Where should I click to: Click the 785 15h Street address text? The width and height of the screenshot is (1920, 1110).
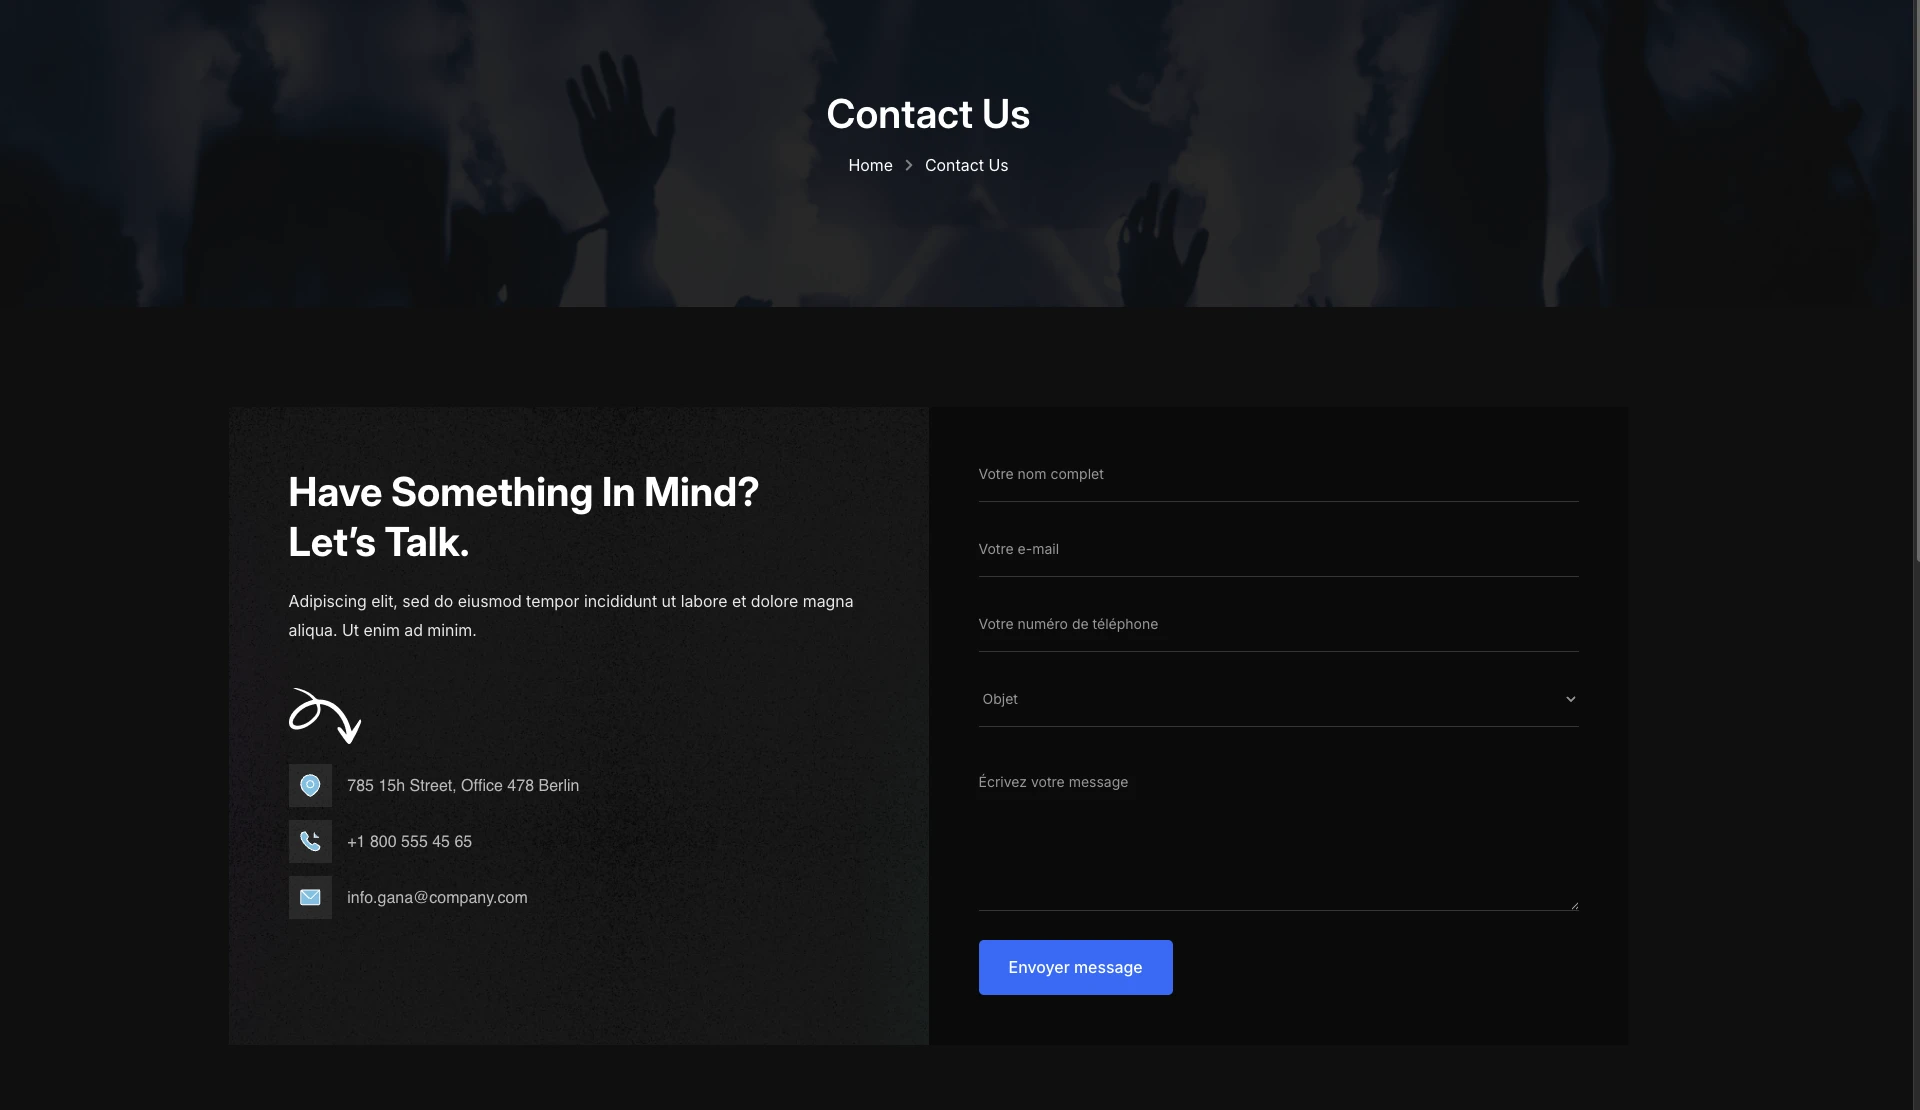(463, 786)
